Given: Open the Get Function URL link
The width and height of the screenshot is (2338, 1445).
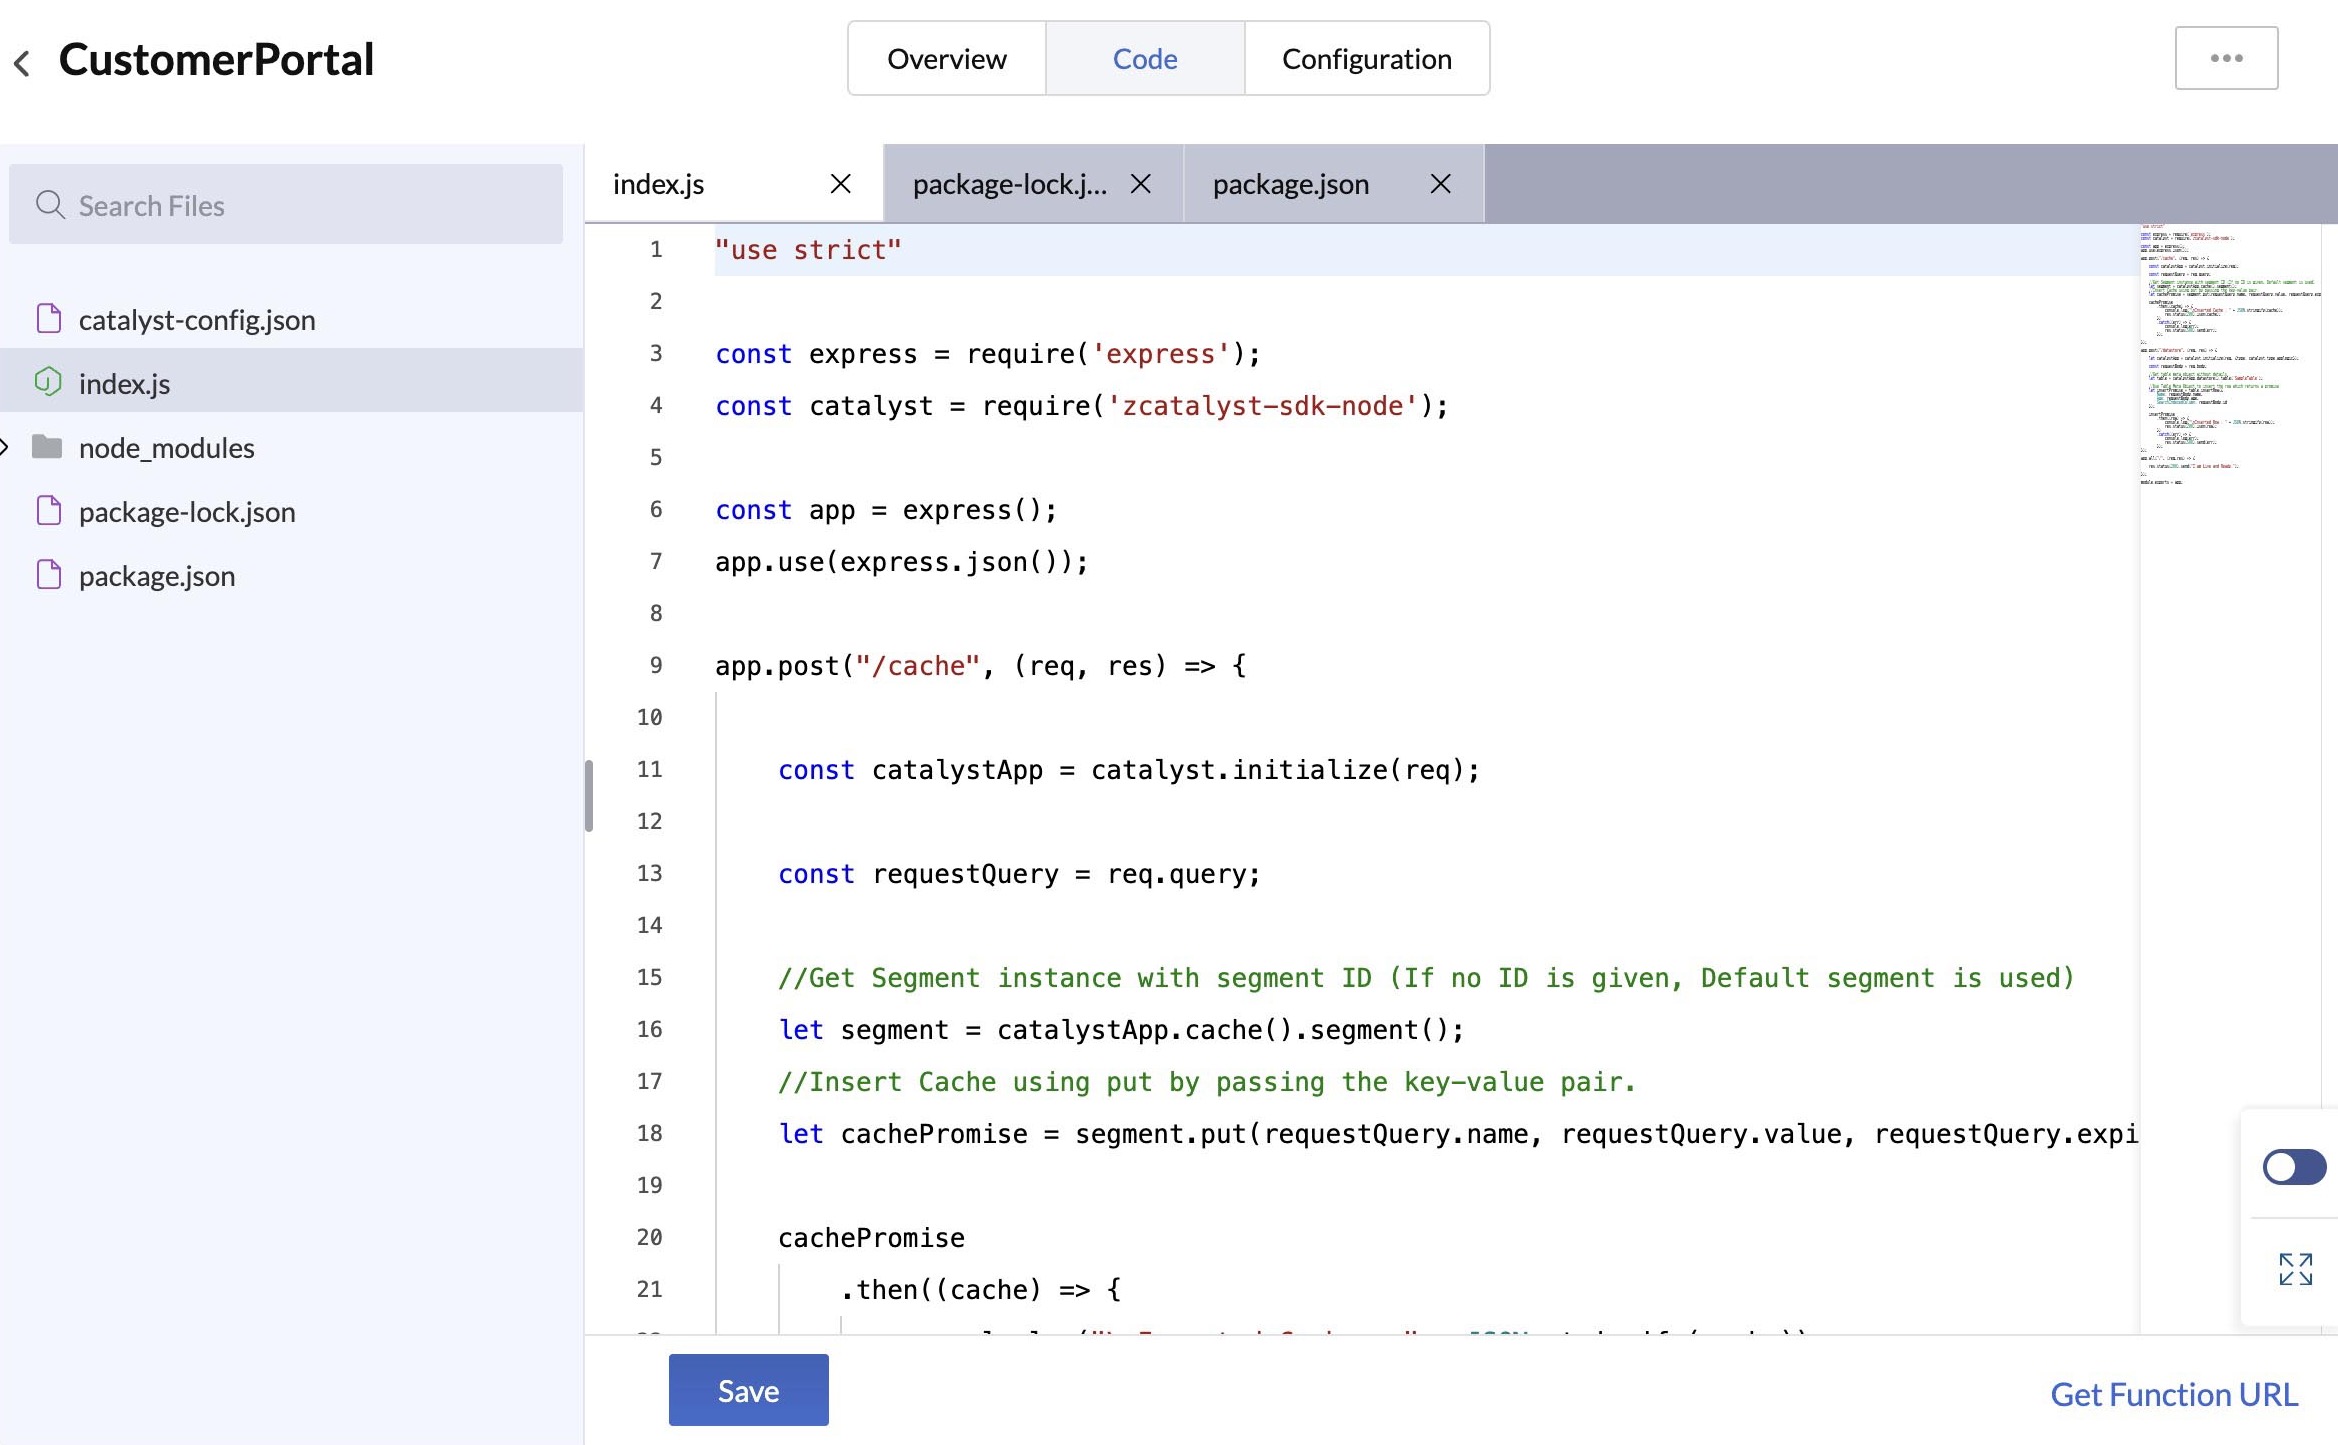Looking at the screenshot, I should [2174, 1393].
